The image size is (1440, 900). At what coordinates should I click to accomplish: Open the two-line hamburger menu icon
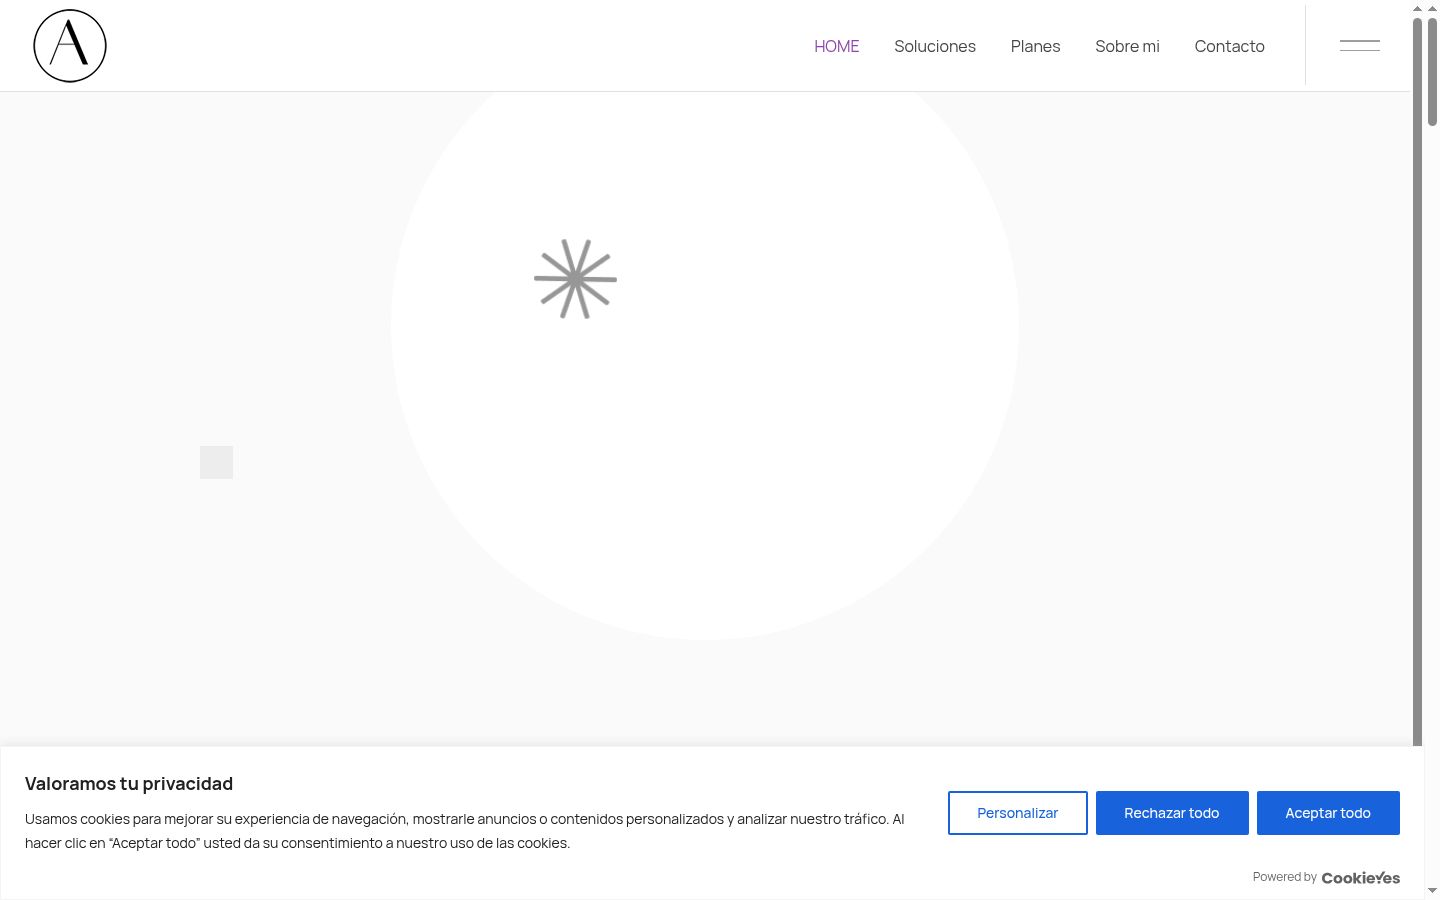(1359, 46)
